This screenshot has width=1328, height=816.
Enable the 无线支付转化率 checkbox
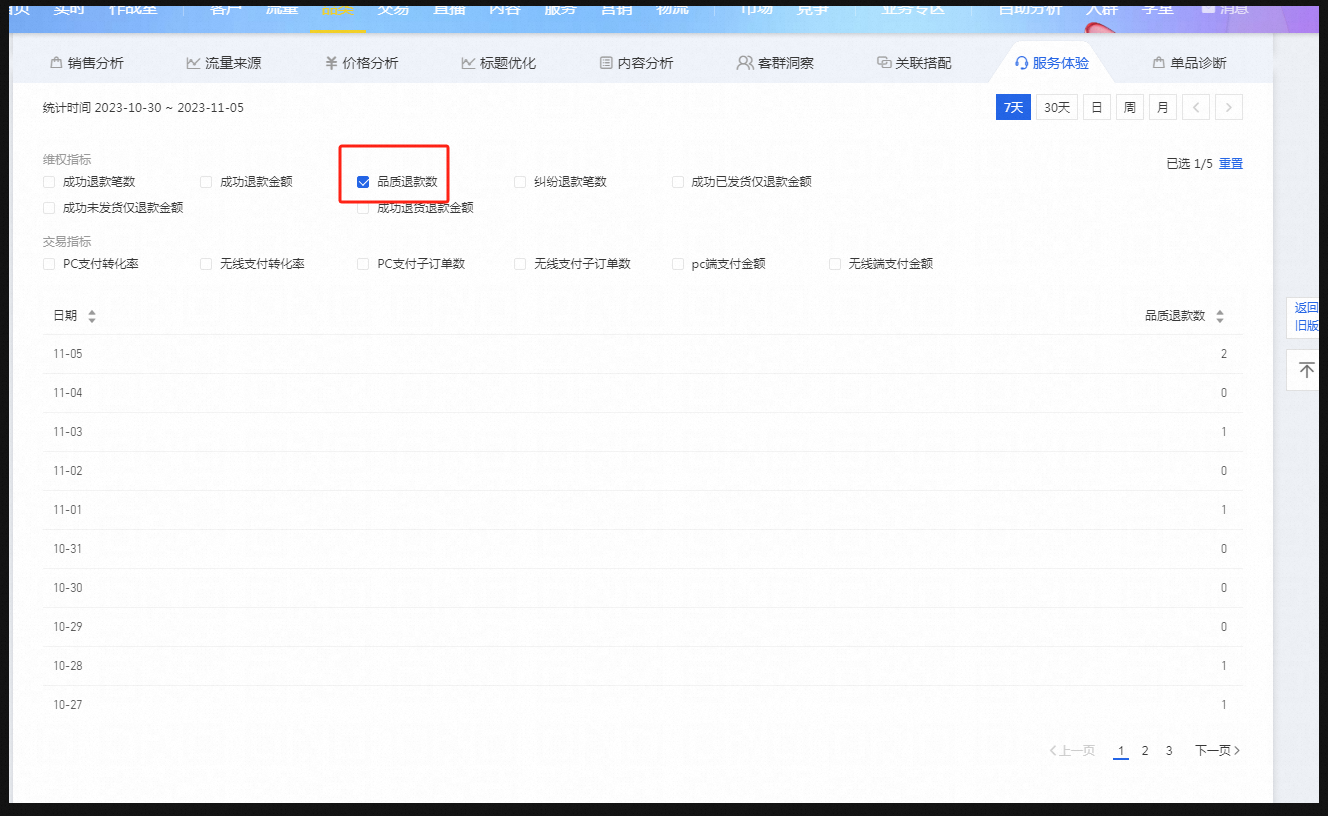[206, 264]
